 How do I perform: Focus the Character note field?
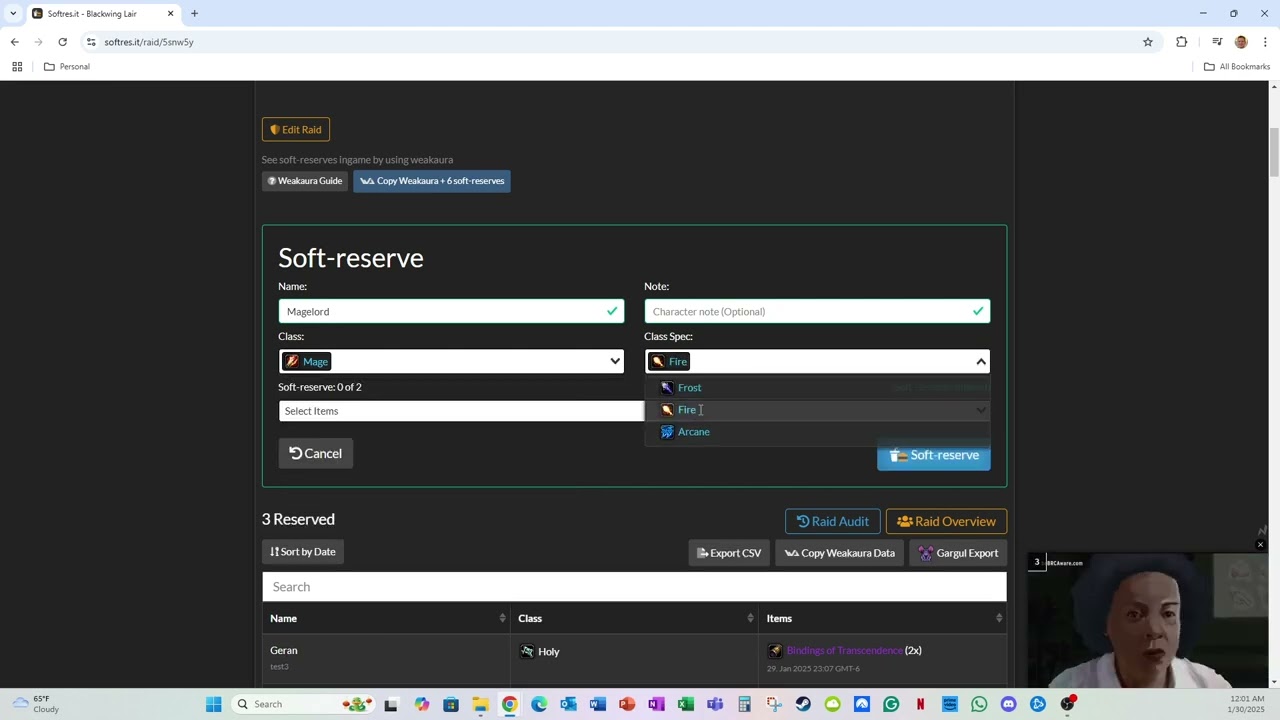click(x=817, y=311)
